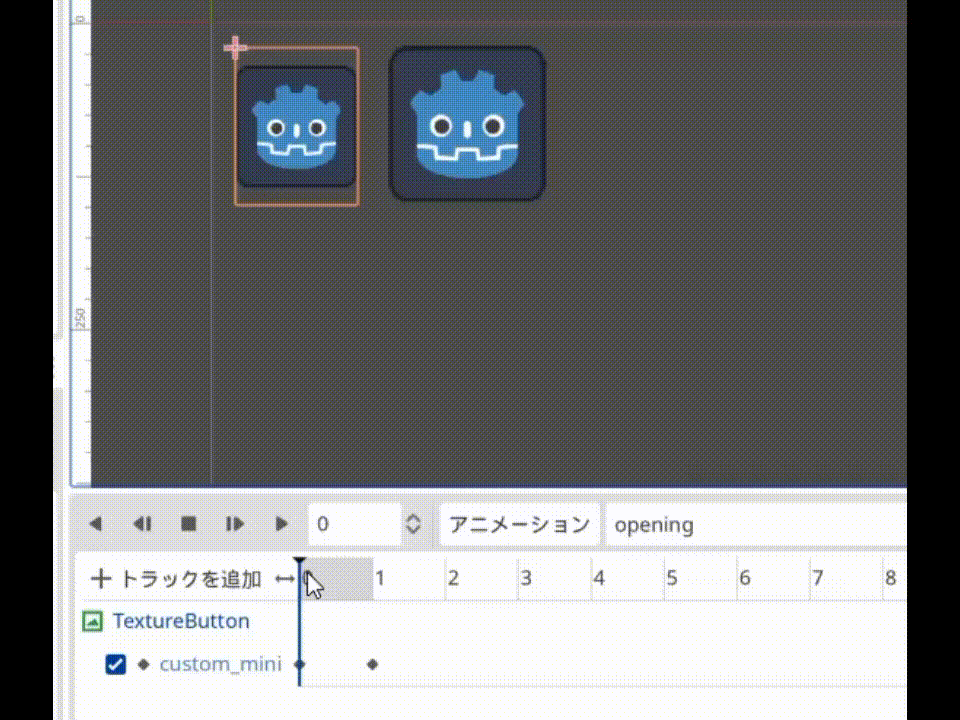This screenshot has height=720, width=960.
Task: Select the small Godot icon TextureButton
Action: click(296, 127)
